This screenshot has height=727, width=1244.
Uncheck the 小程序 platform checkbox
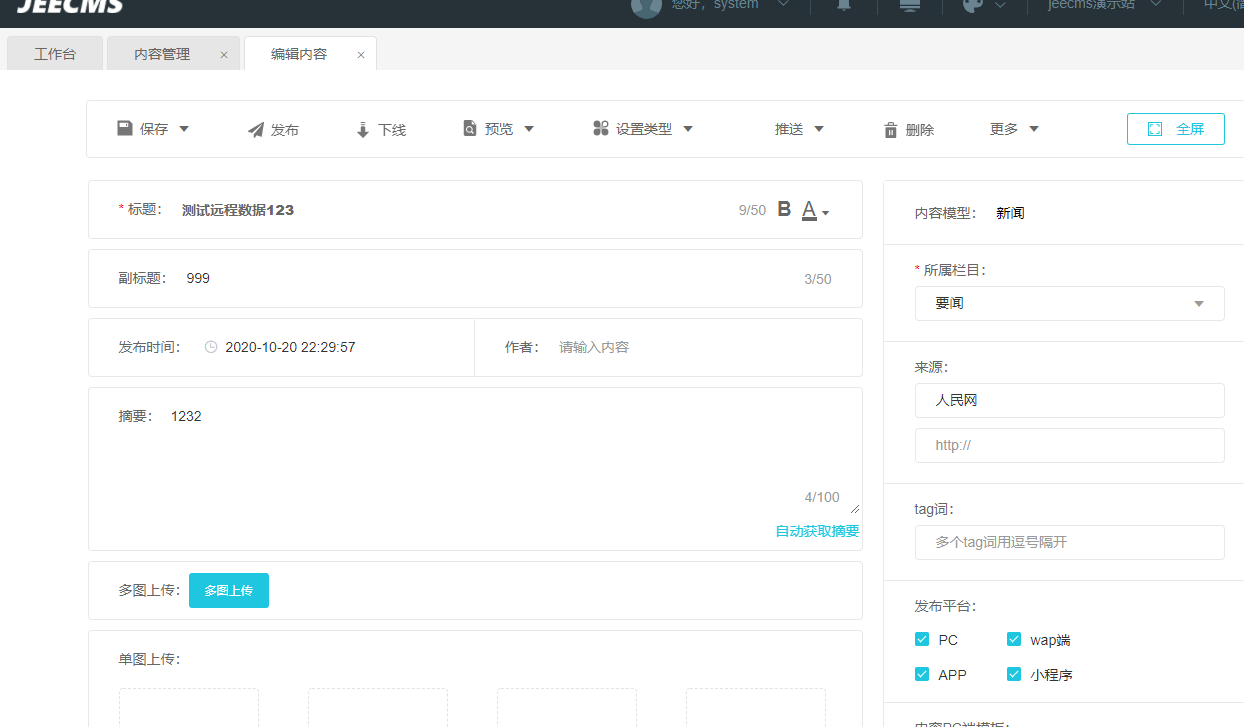coord(1014,674)
